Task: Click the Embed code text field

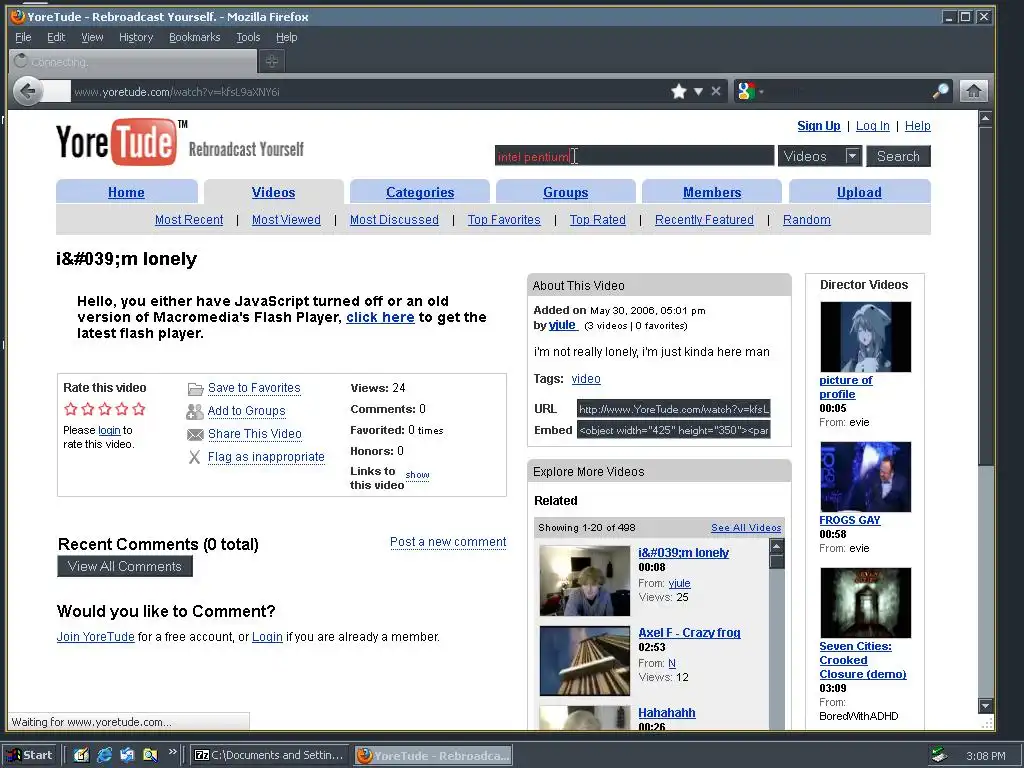Action: (673, 430)
